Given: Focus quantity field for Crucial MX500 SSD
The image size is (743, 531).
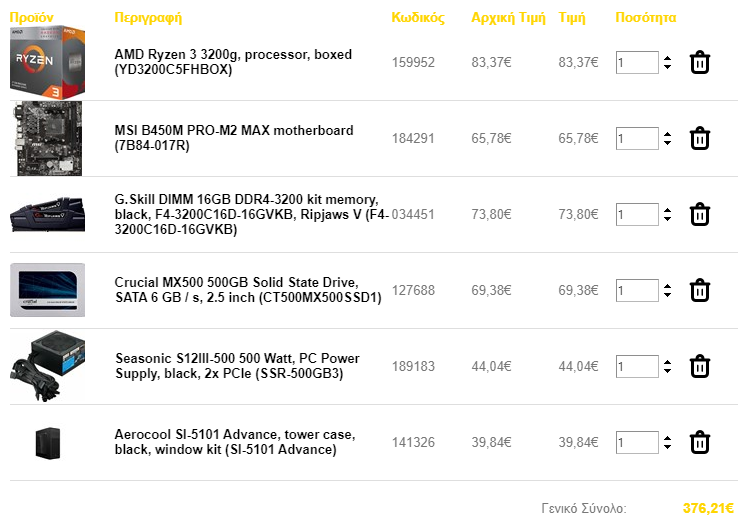Looking at the screenshot, I should tap(637, 290).
